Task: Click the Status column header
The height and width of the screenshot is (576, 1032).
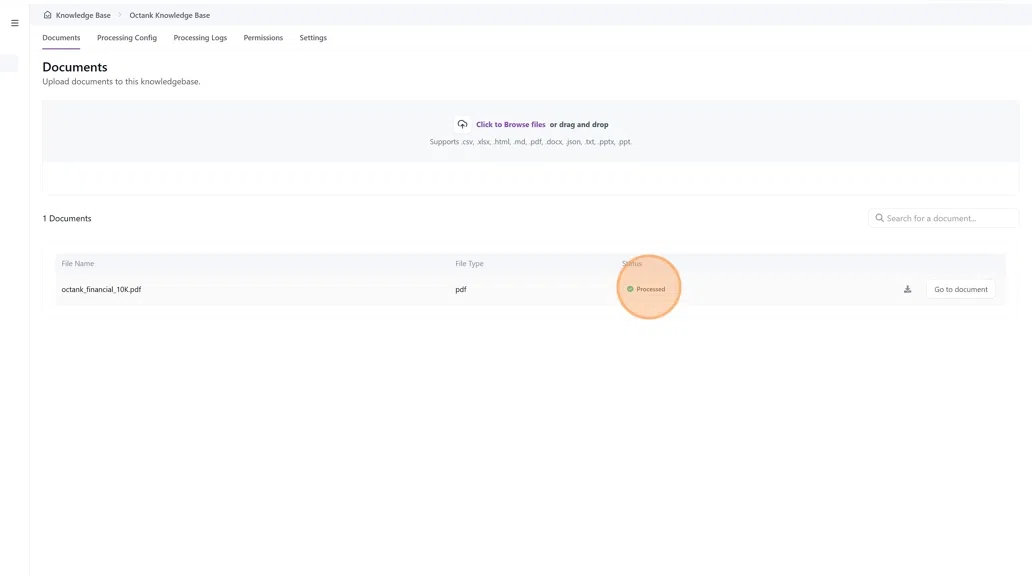Action: click(632, 264)
